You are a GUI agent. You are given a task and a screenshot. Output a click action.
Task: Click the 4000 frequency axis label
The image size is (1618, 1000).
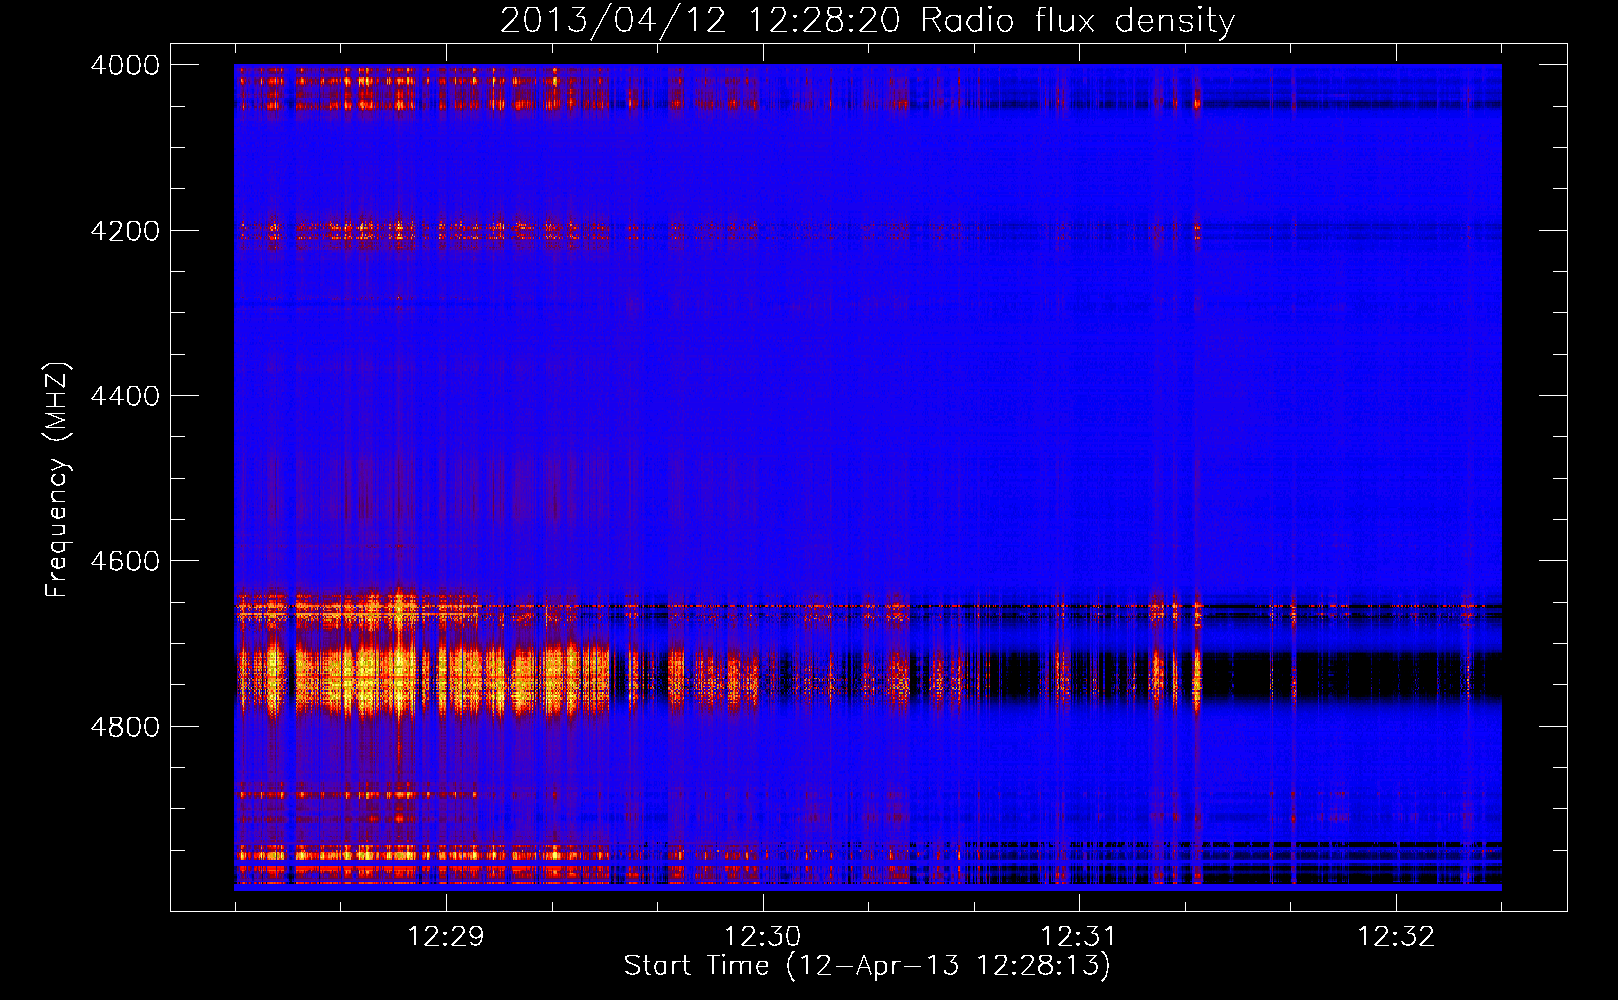pyautogui.click(x=125, y=65)
